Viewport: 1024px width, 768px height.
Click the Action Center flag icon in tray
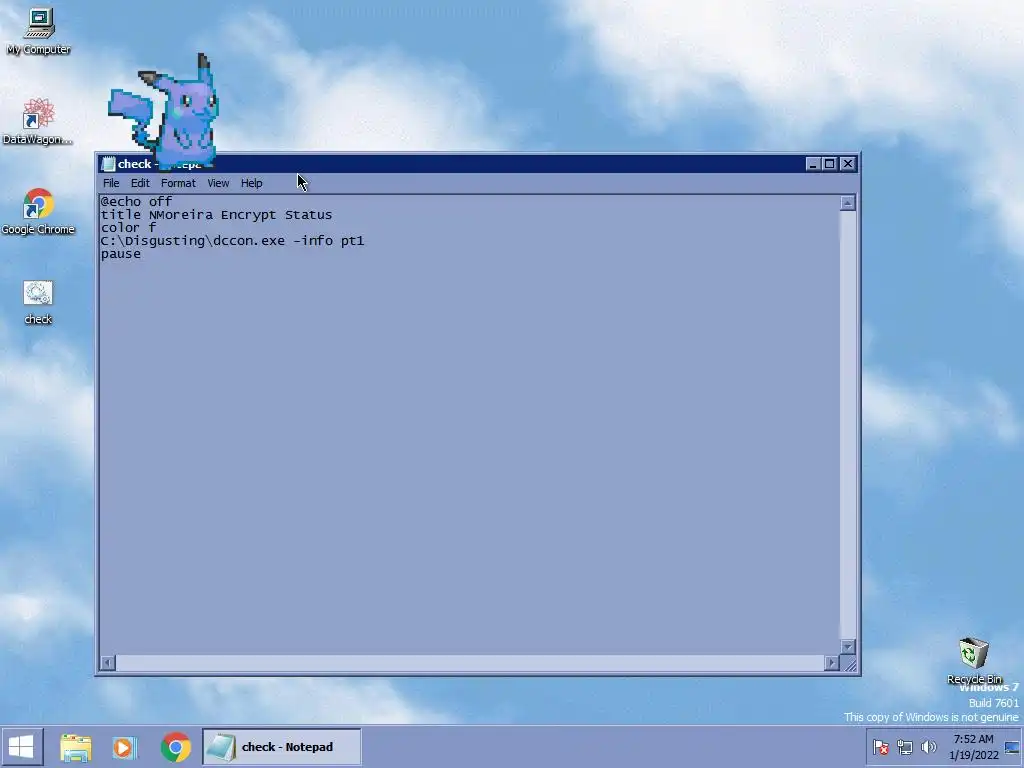[x=880, y=746]
